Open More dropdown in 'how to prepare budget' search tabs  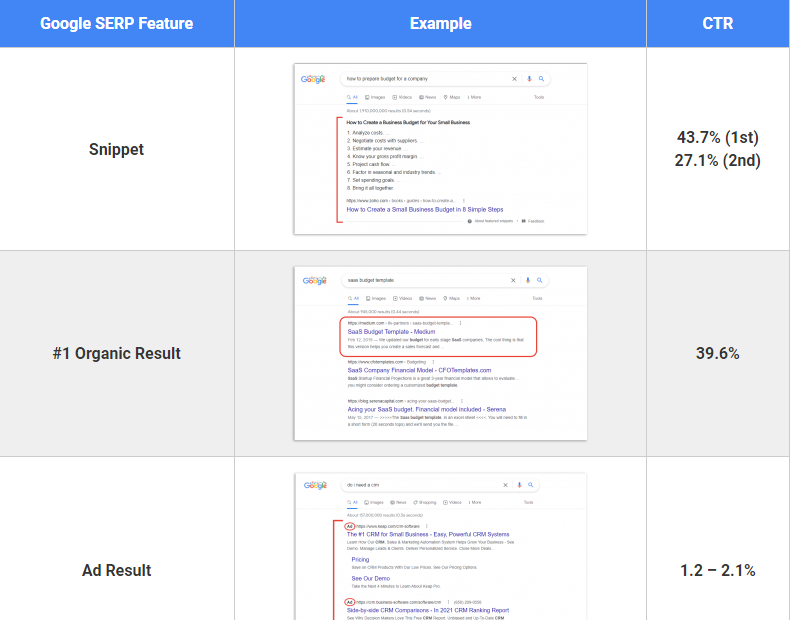(x=474, y=97)
